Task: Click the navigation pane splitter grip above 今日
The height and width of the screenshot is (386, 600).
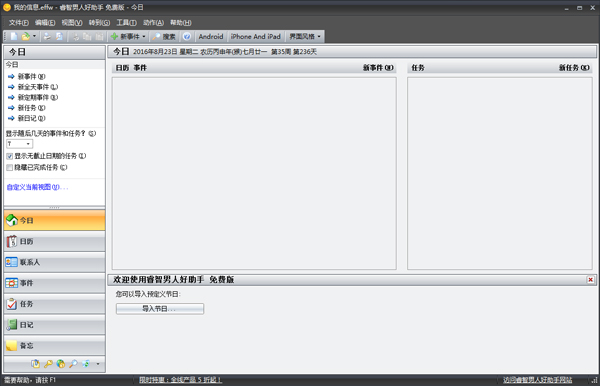Action: (x=54, y=208)
